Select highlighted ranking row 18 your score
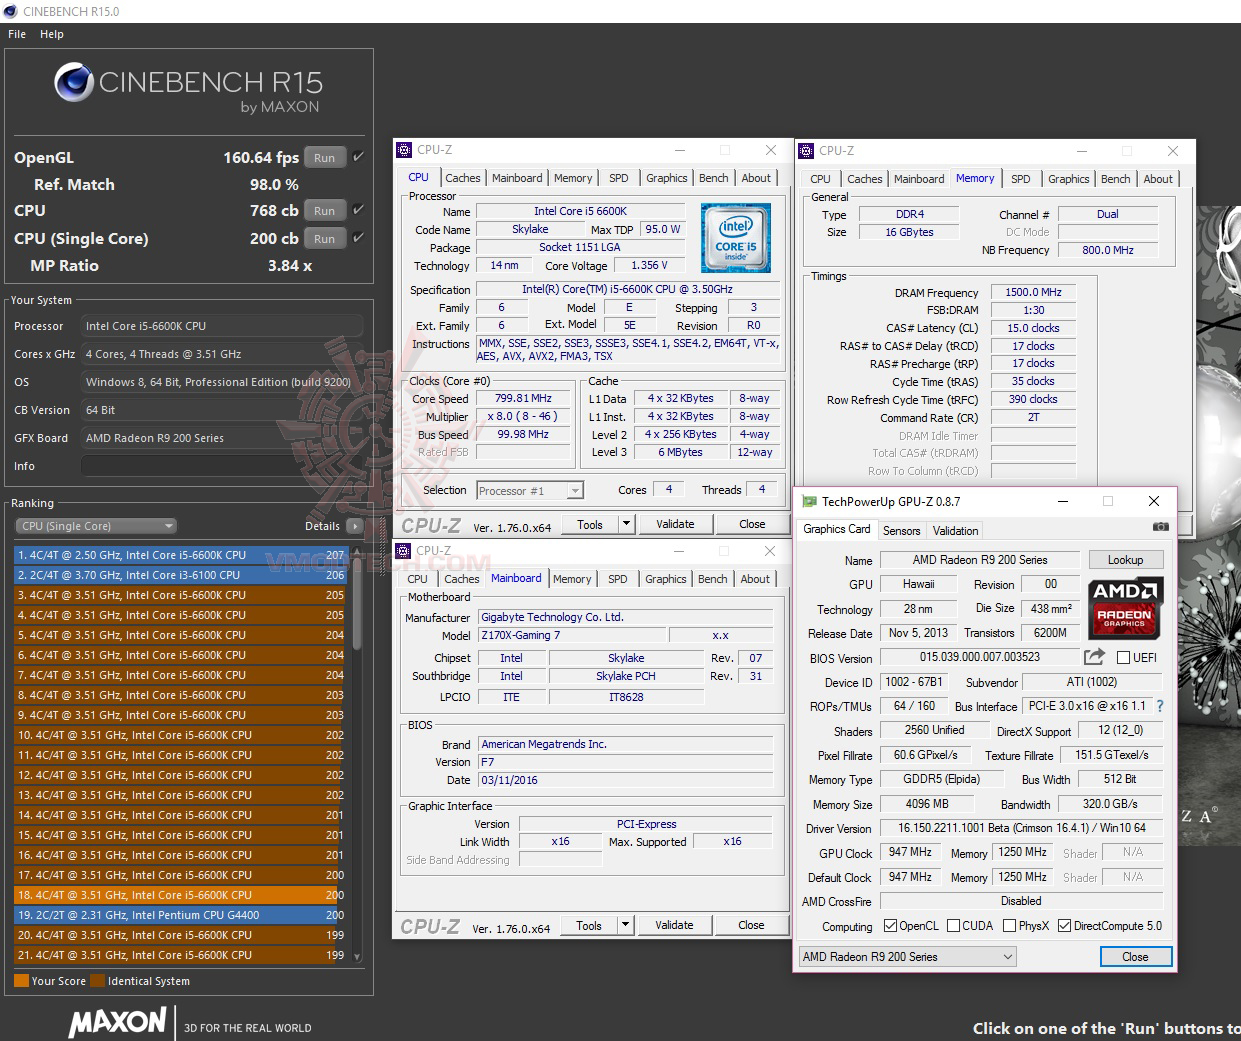The image size is (1241, 1041). [180, 895]
